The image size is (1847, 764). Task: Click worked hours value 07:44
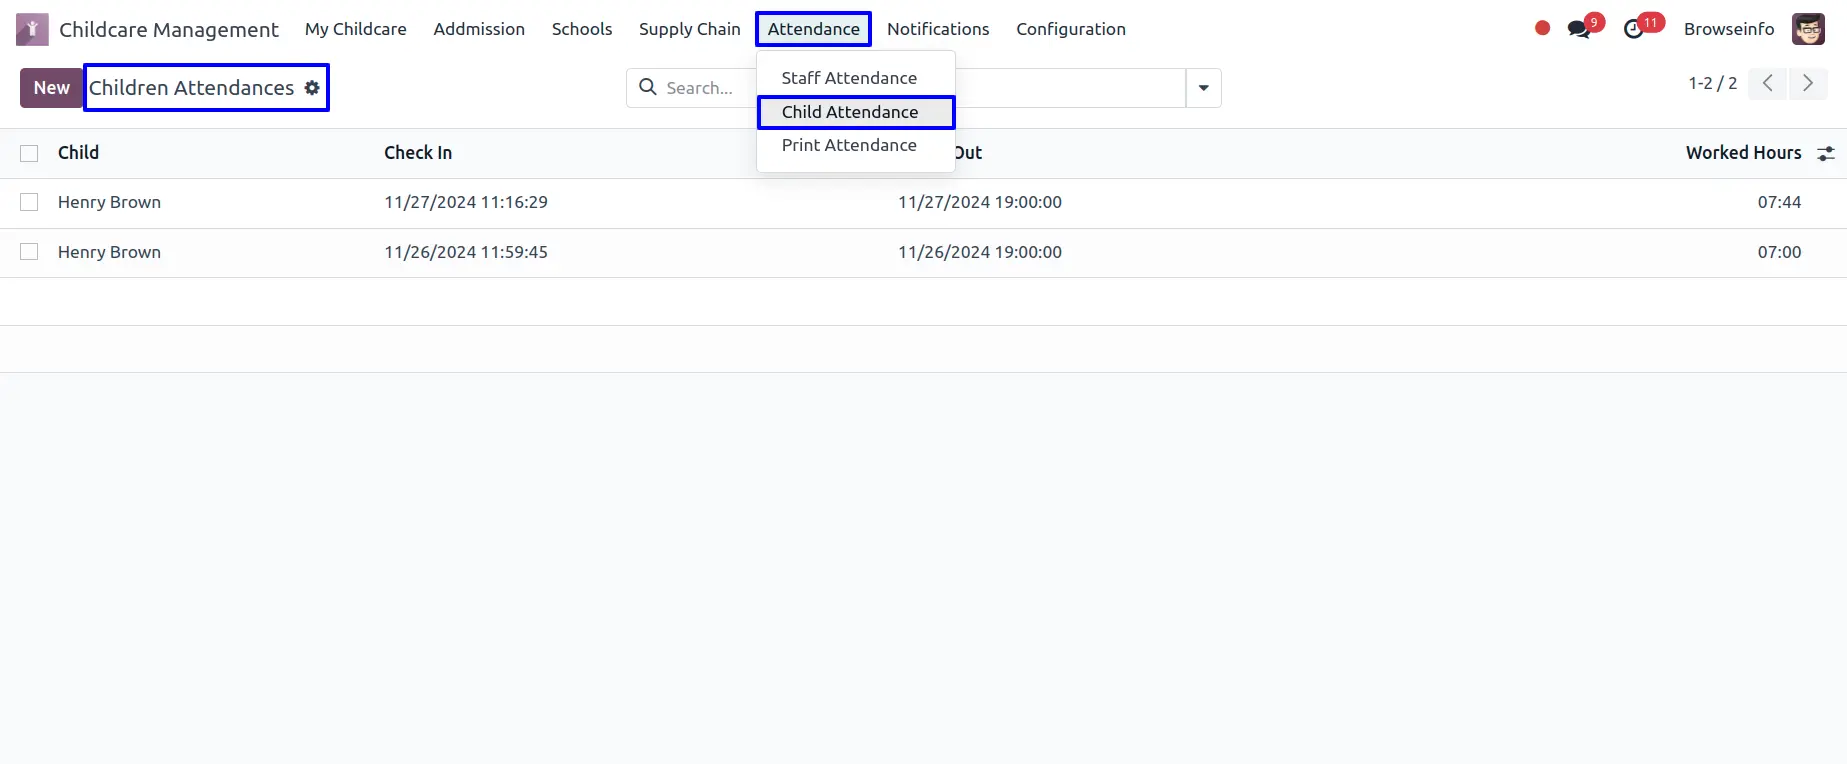(1779, 202)
